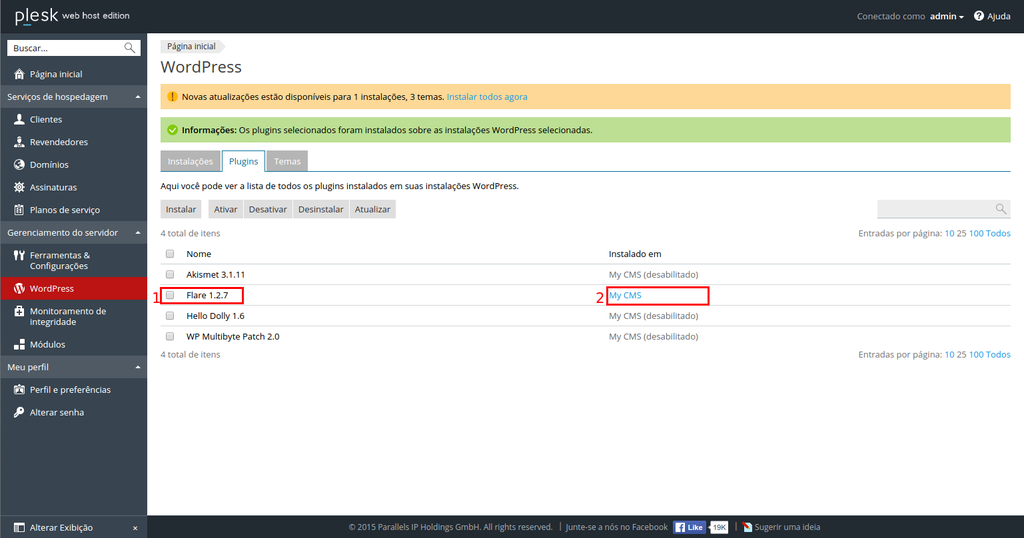The image size is (1024, 538).
Task: Open Domínios via its globe icon
Action: 19,165
